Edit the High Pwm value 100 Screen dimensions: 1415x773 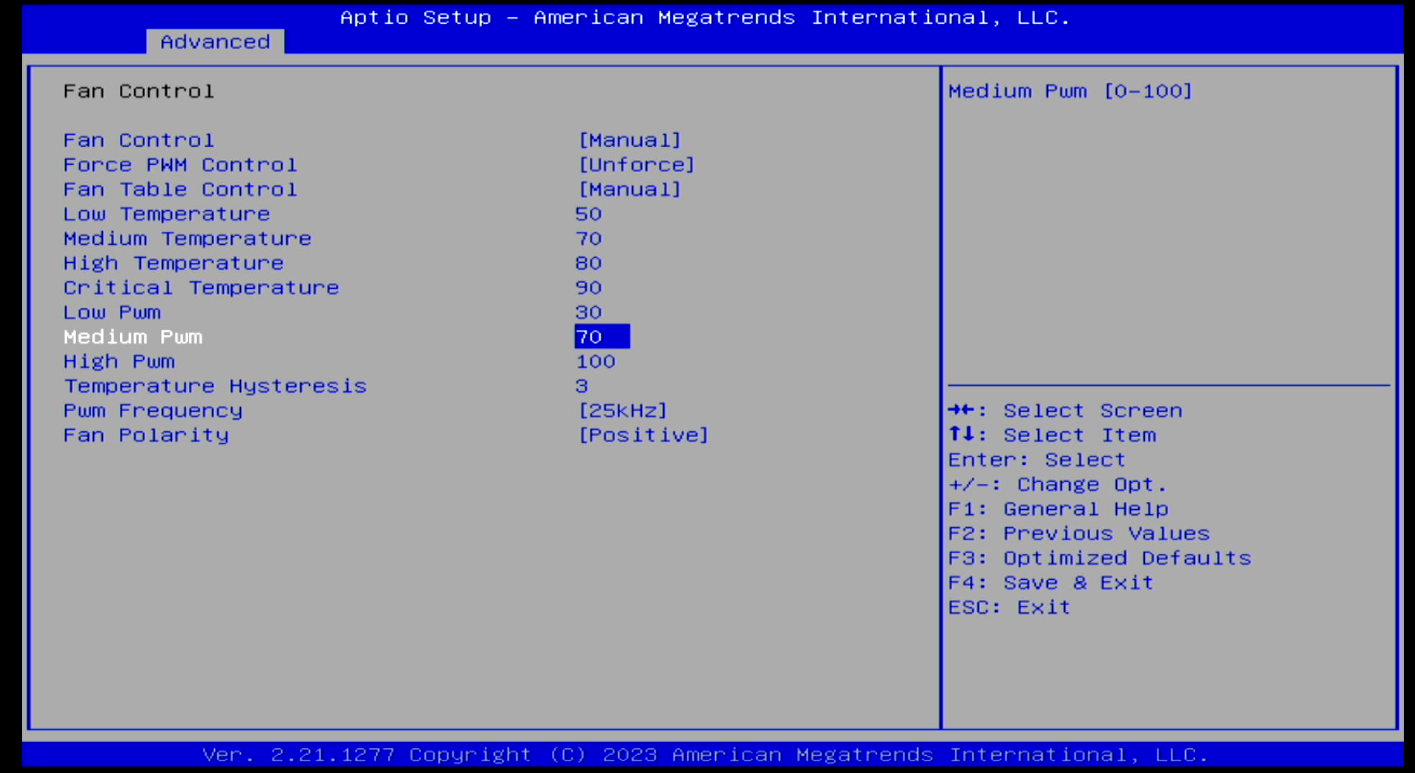click(x=595, y=362)
